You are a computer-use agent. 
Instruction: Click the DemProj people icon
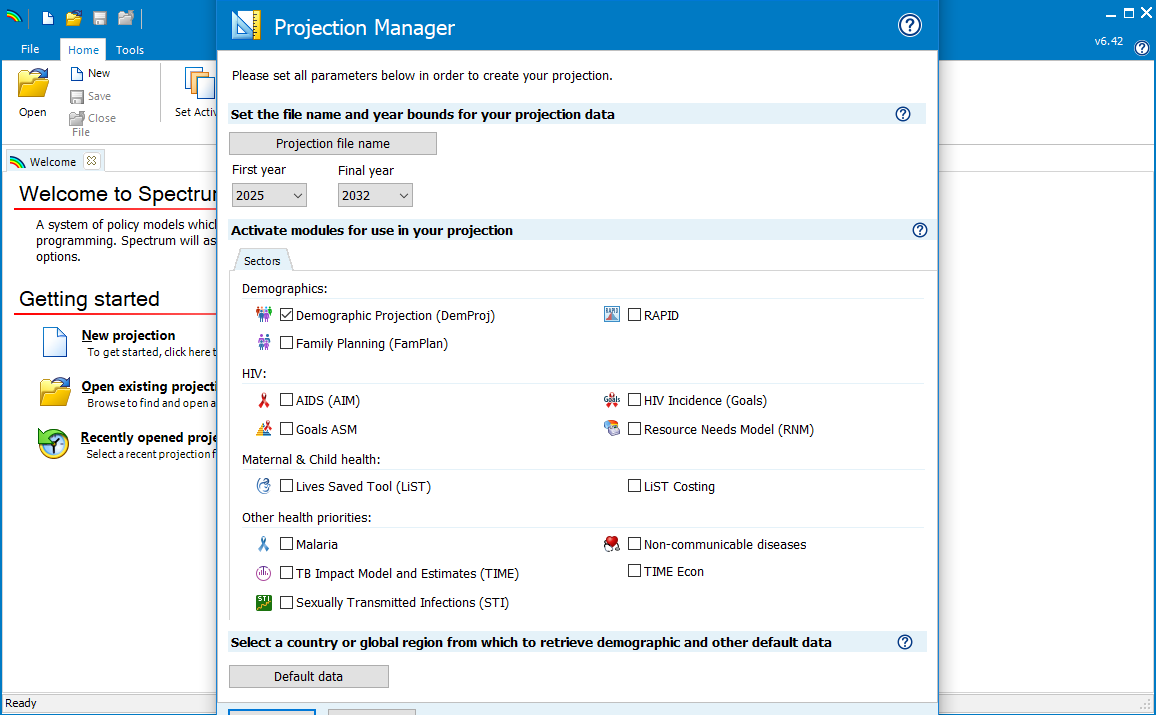click(x=263, y=315)
